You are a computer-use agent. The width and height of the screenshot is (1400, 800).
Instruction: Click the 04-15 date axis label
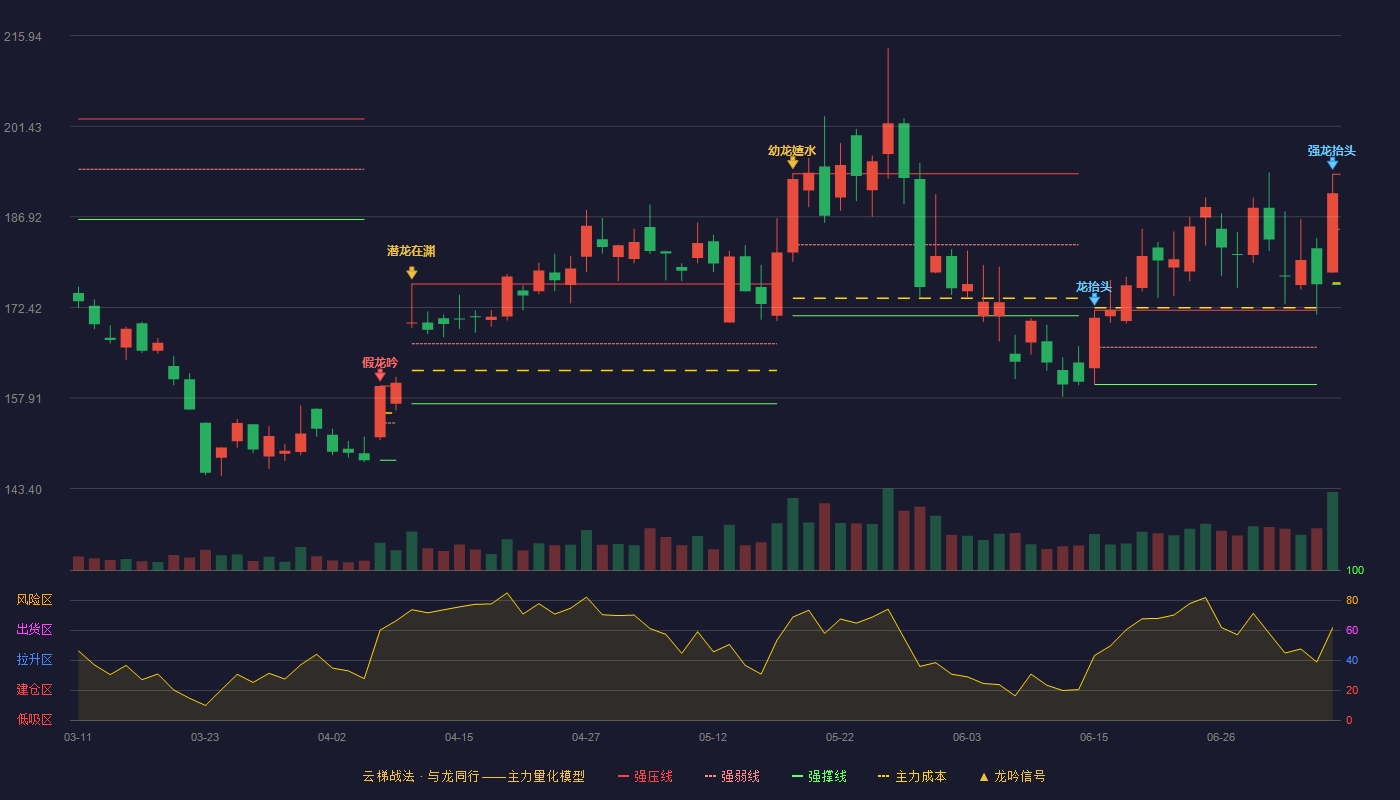[459, 737]
